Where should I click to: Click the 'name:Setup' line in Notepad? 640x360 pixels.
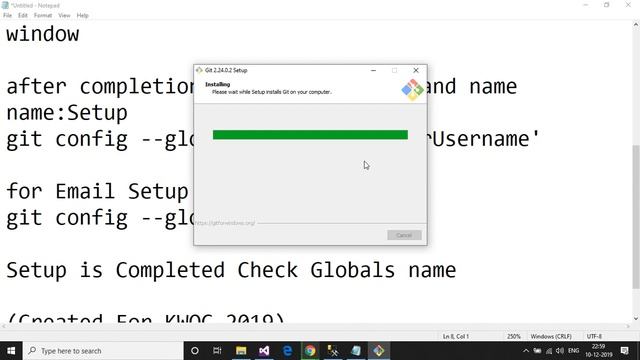[67, 113]
